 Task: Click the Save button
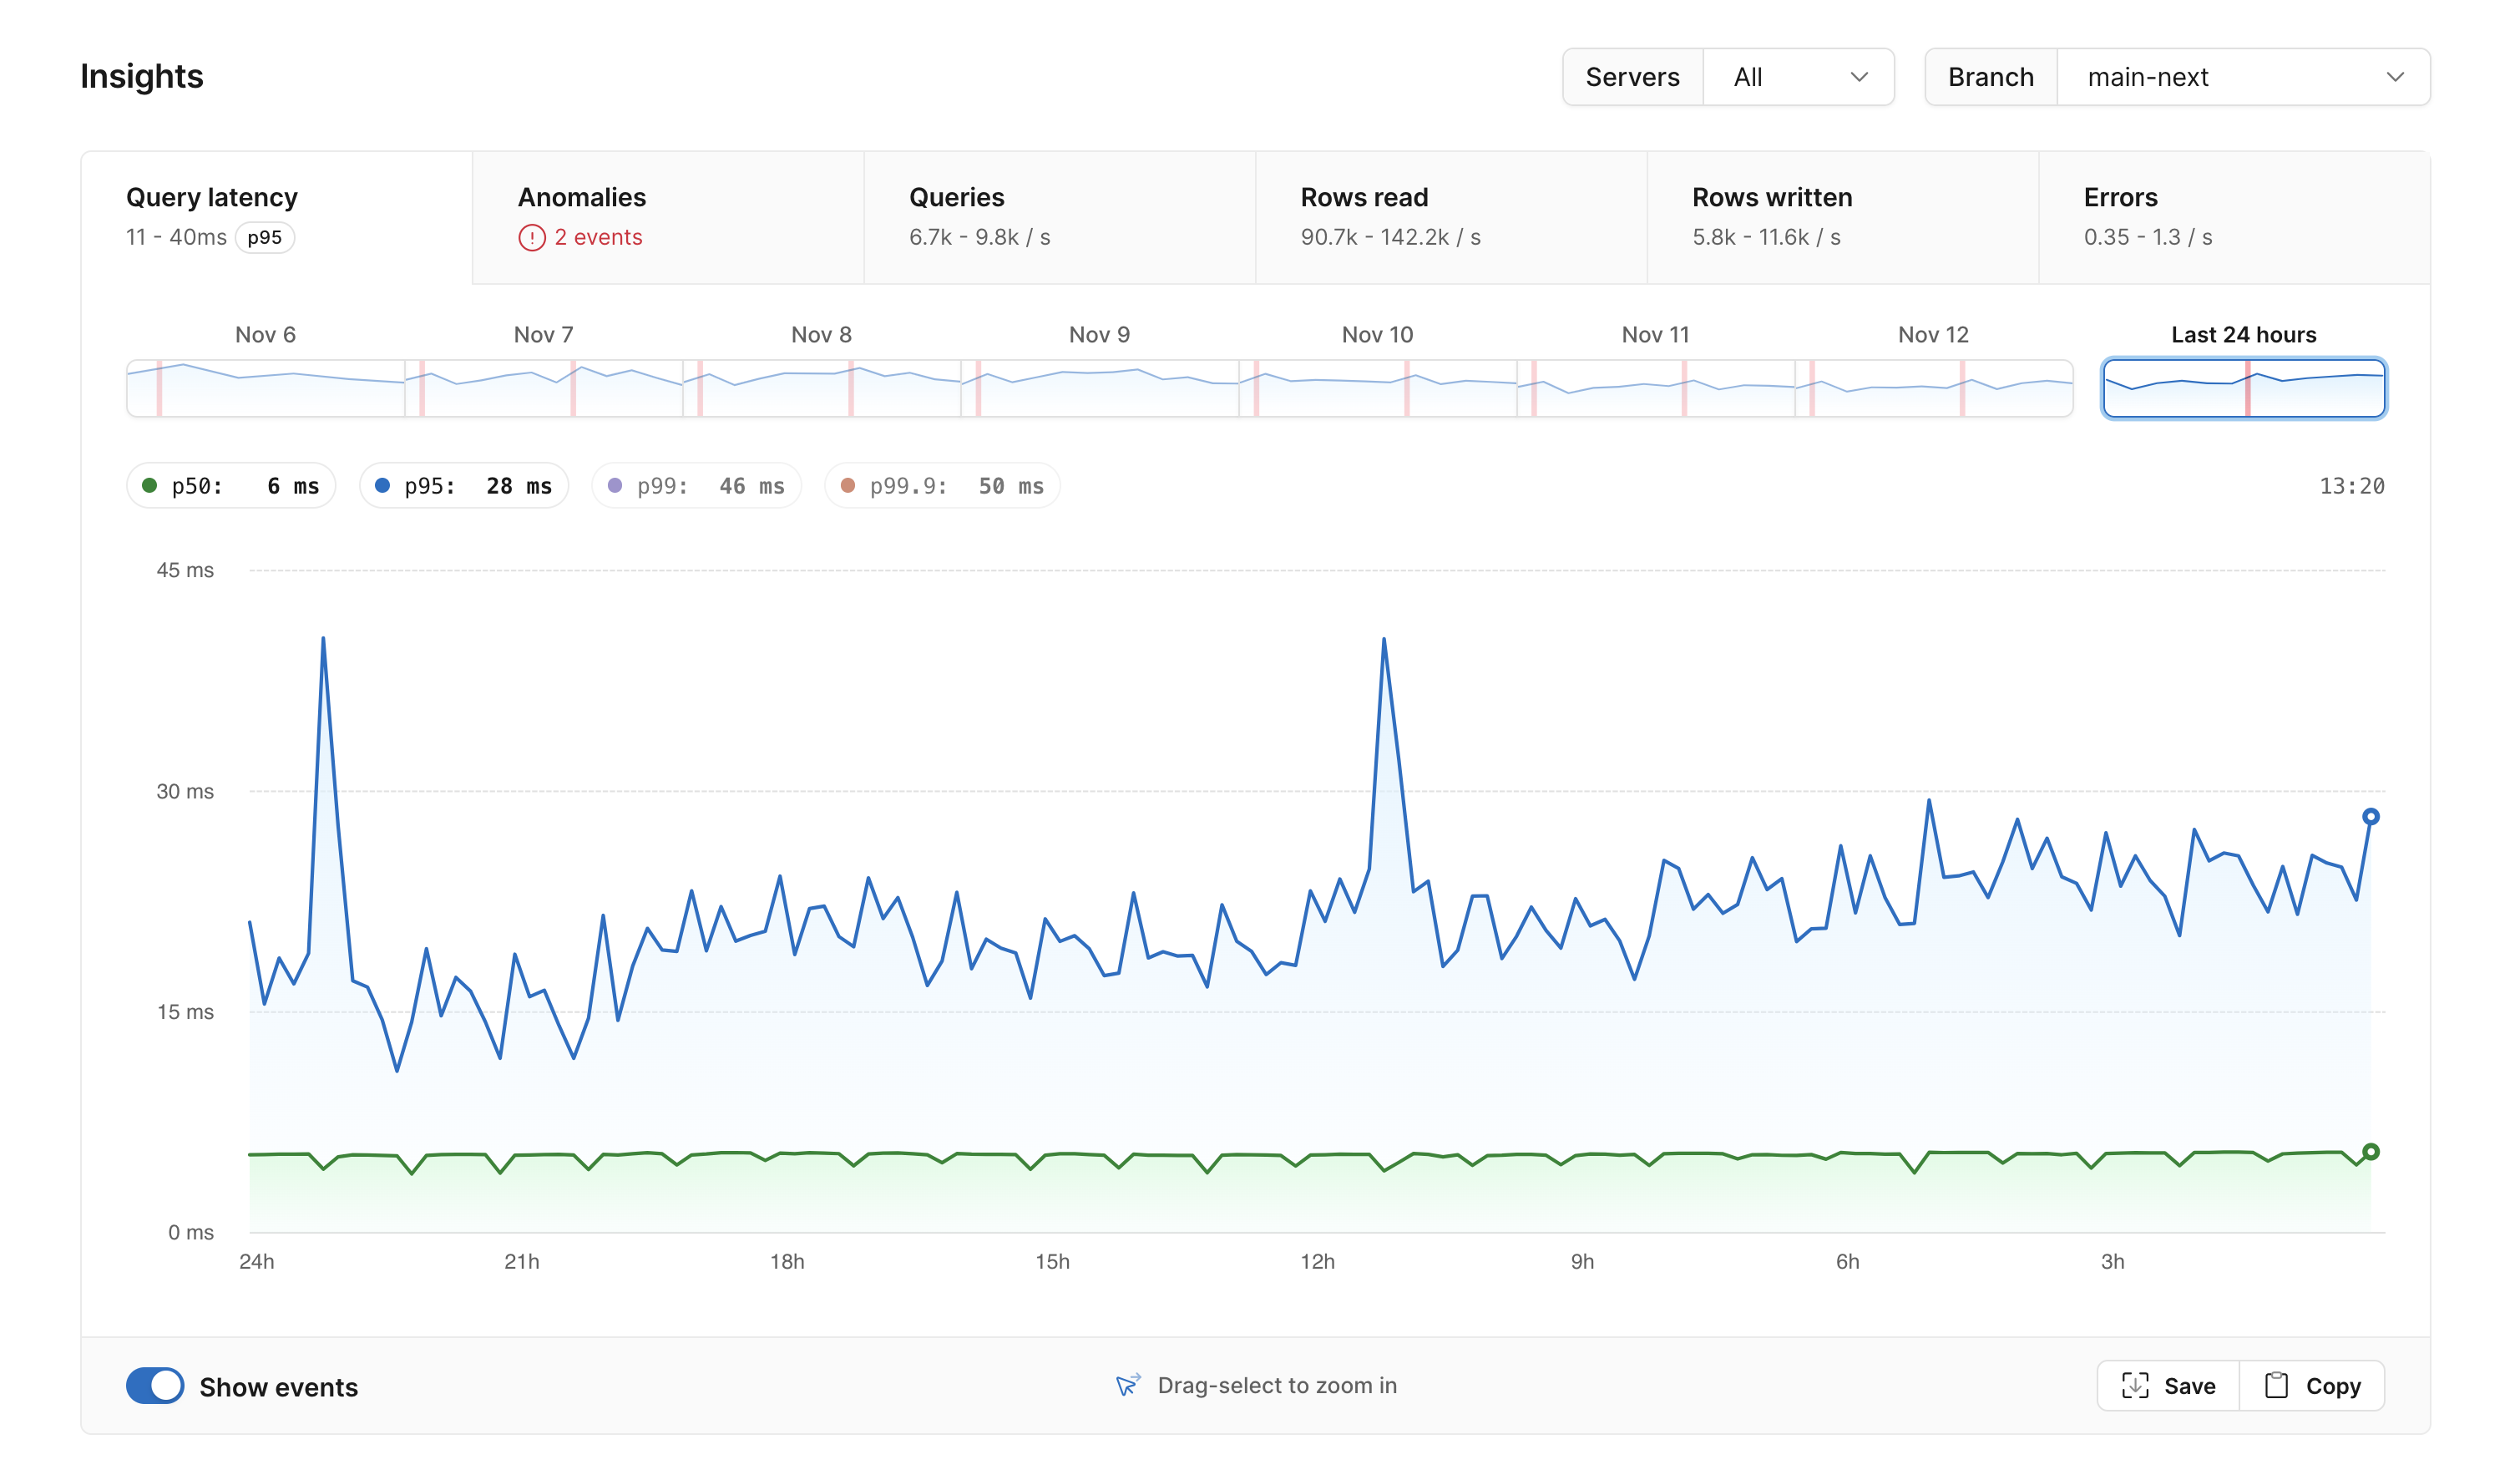[2168, 1386]
